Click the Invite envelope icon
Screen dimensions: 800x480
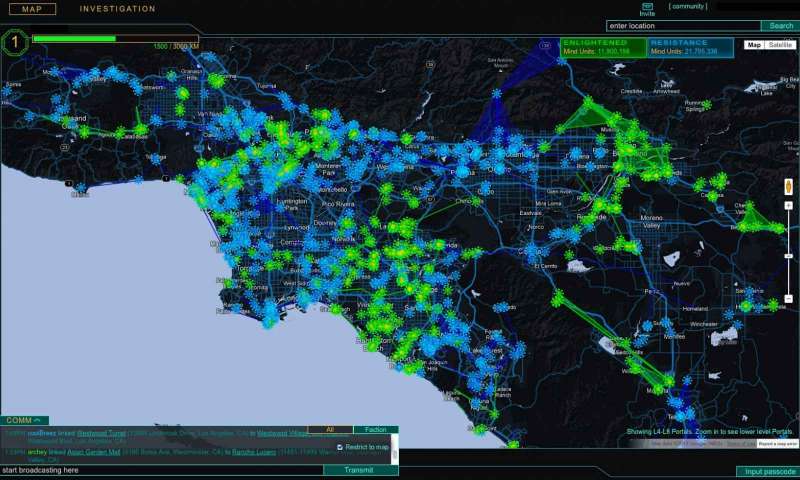[x=647, y=6]
